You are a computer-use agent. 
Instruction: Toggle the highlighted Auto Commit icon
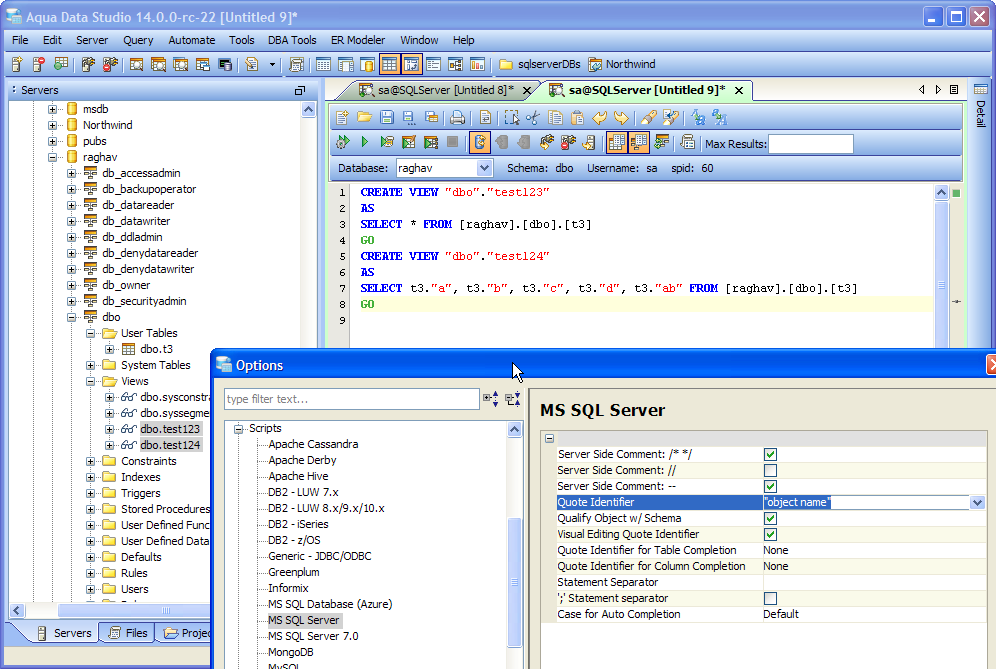pos(480,142)
